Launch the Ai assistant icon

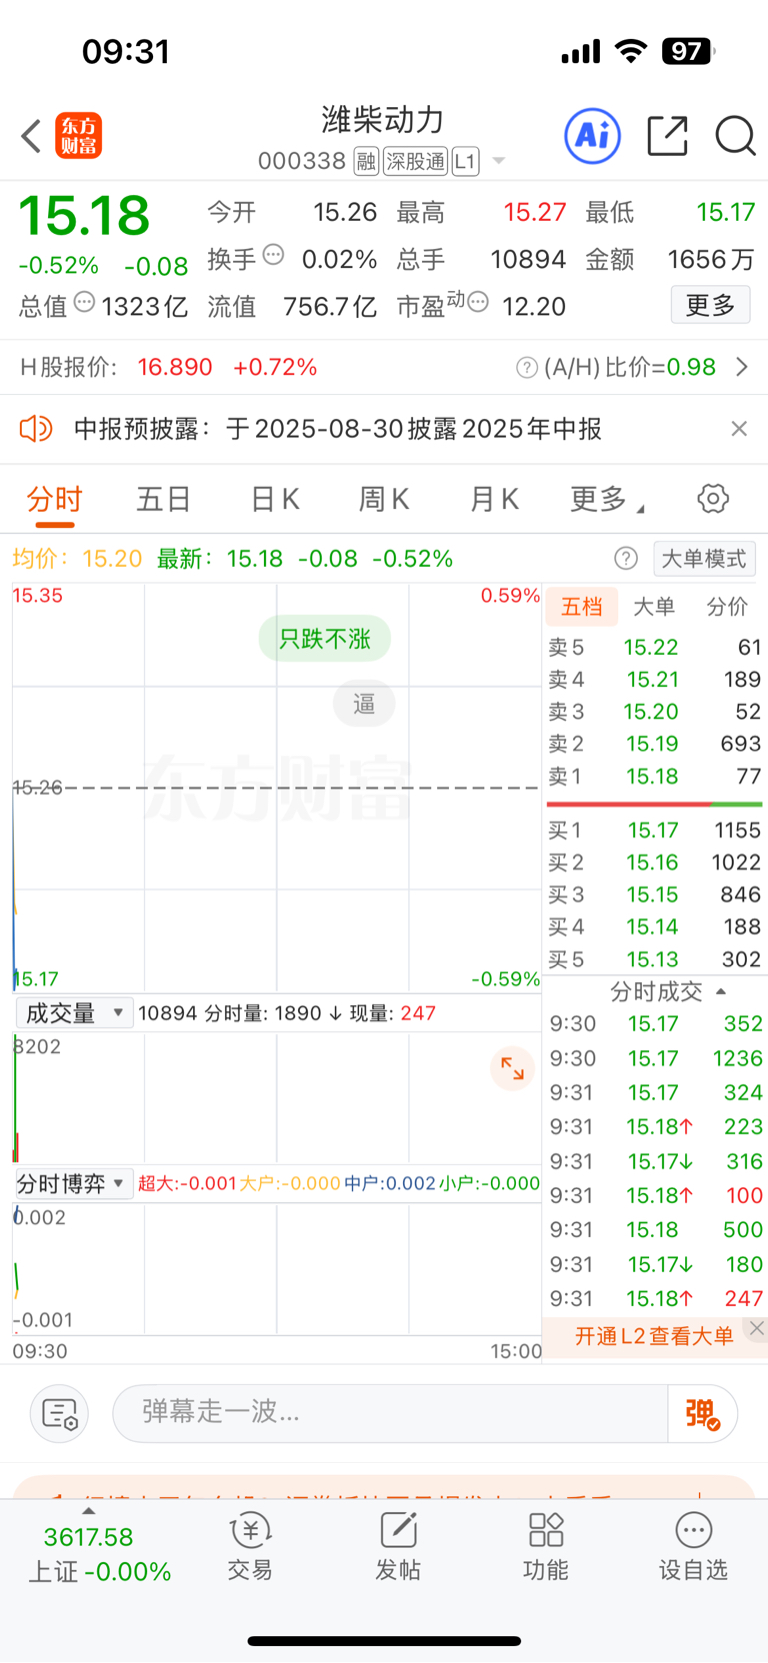click(593, 136)
